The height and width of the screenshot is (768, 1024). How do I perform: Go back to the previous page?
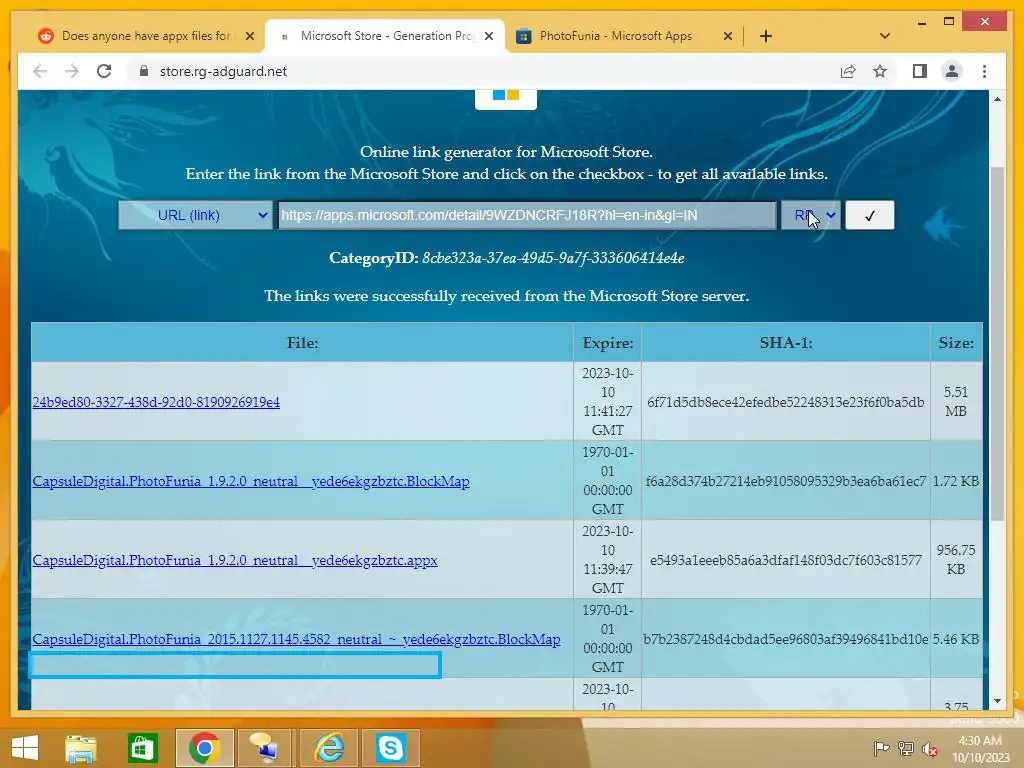click(x=40, y=71)
